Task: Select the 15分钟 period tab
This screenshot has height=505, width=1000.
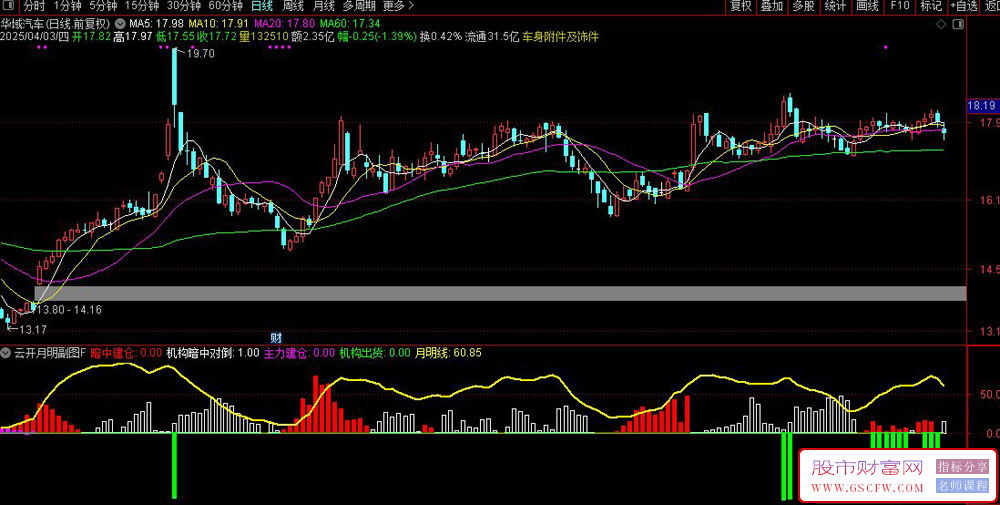Action: [x=142, y=6]
